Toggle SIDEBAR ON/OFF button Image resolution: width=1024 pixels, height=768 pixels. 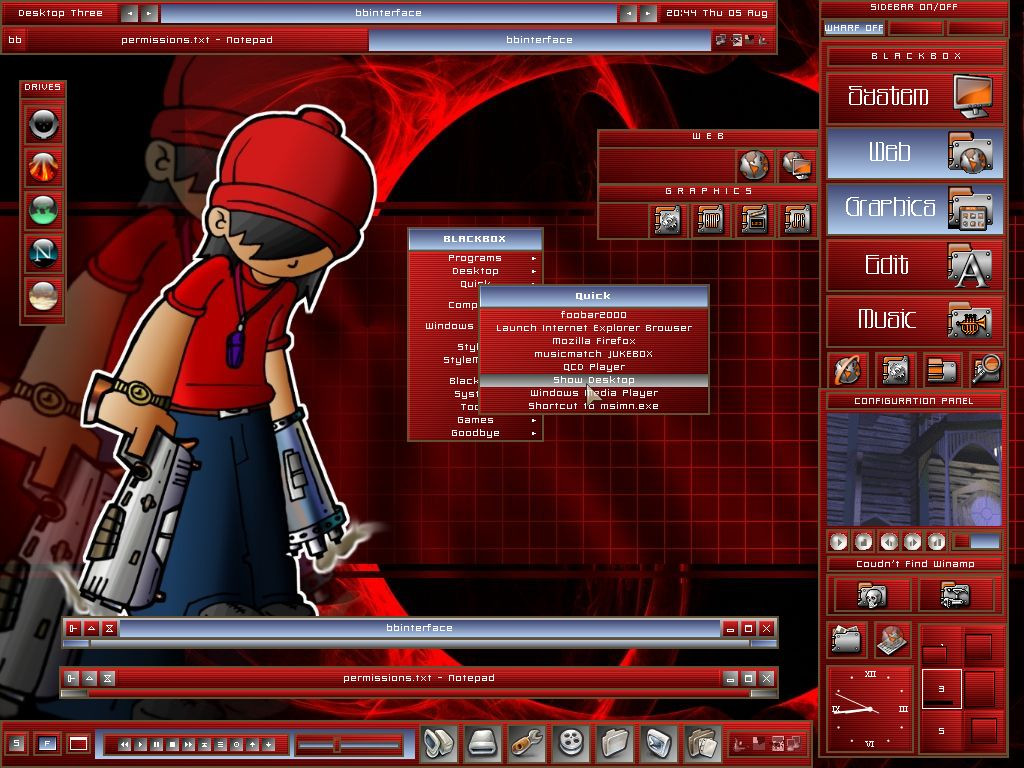[913, 7]
